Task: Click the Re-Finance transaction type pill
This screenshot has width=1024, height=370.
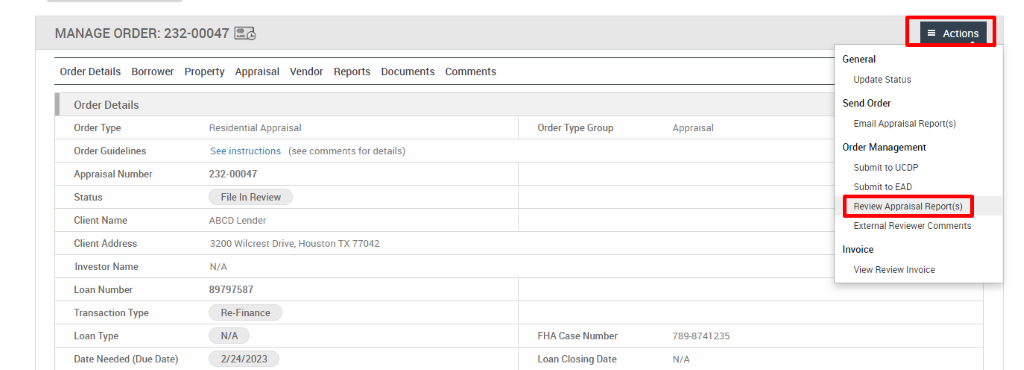Action: pos(246,313)
